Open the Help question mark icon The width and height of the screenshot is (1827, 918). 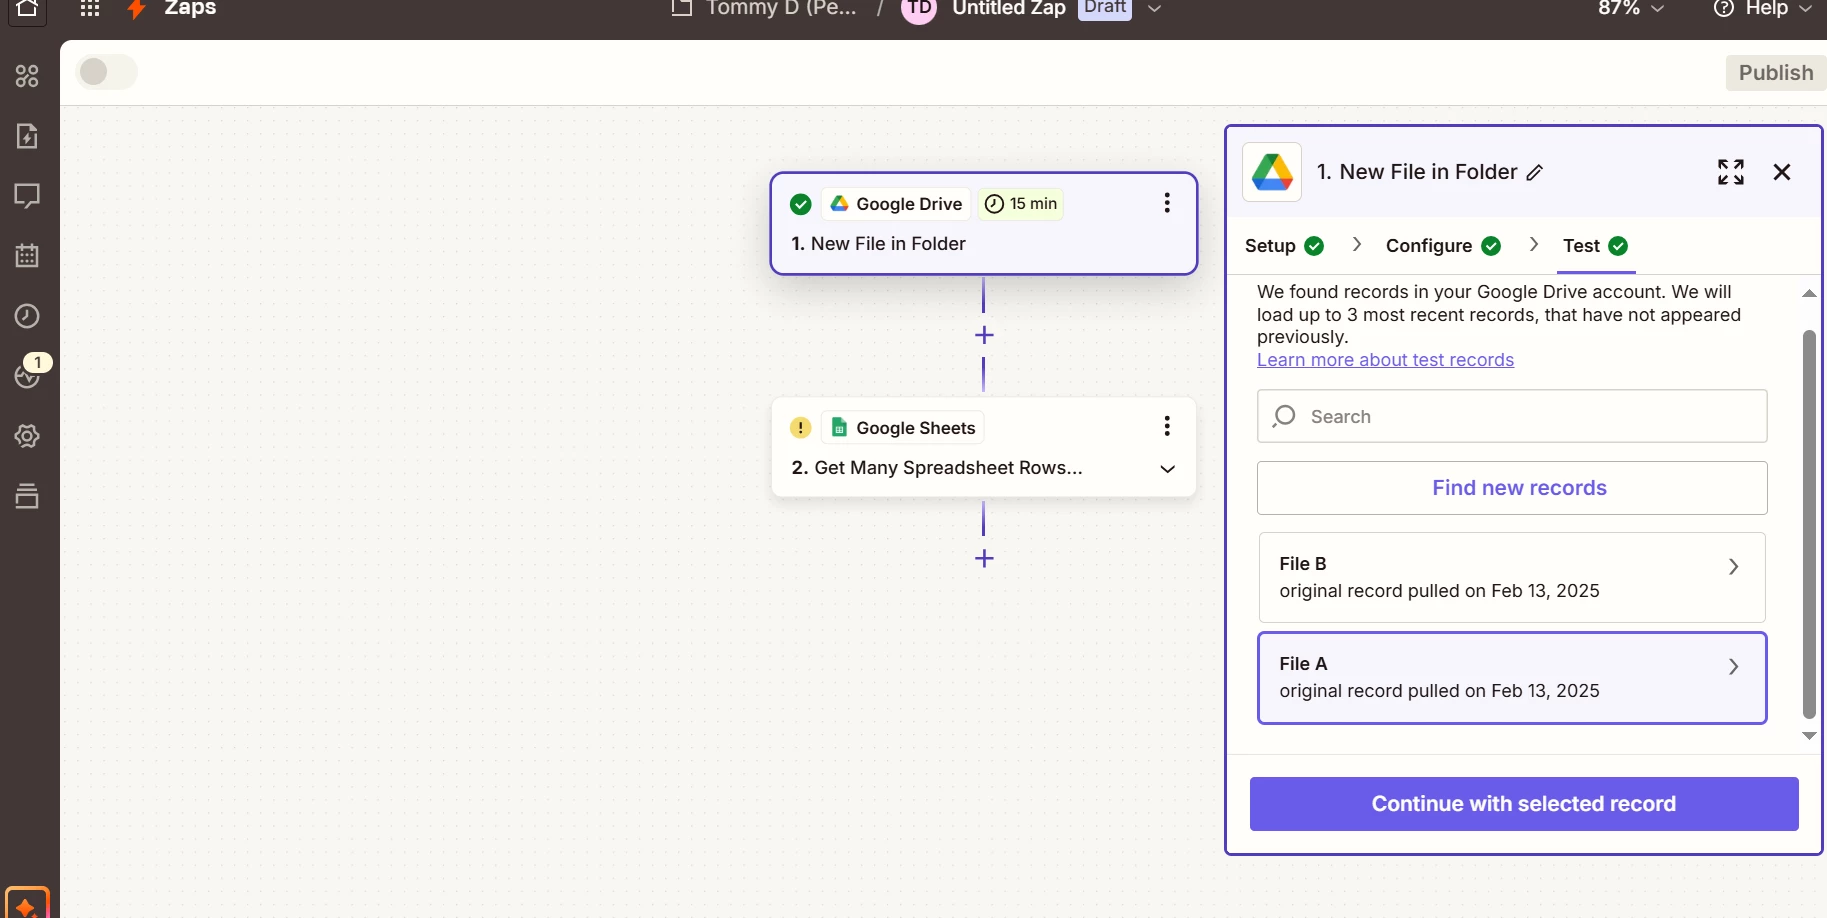1724,8
